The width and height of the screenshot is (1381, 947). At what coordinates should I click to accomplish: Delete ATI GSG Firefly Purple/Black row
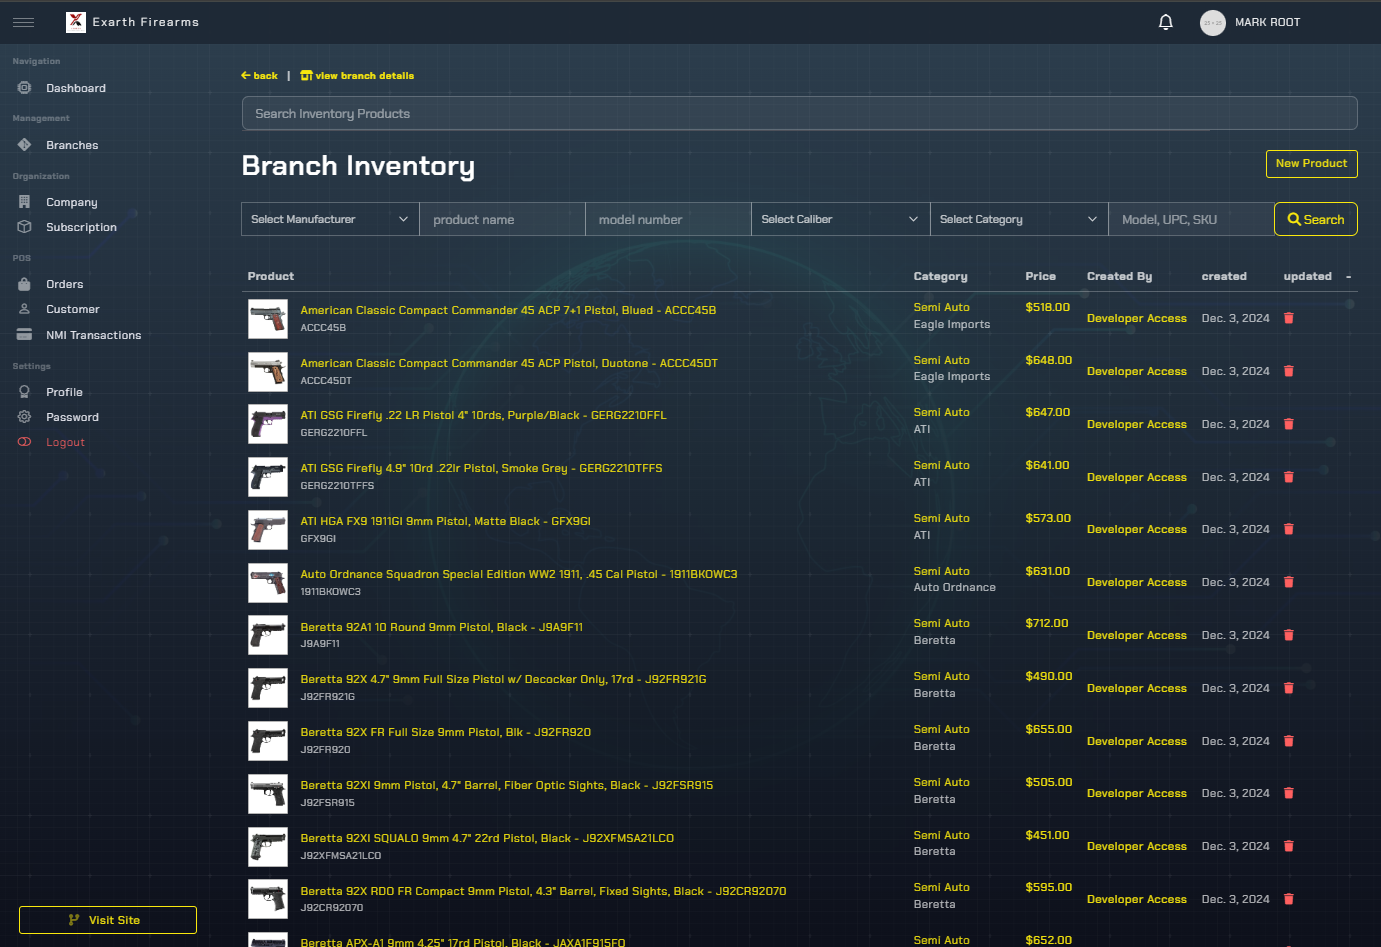pyautogui.click(x=1289, y=424)
